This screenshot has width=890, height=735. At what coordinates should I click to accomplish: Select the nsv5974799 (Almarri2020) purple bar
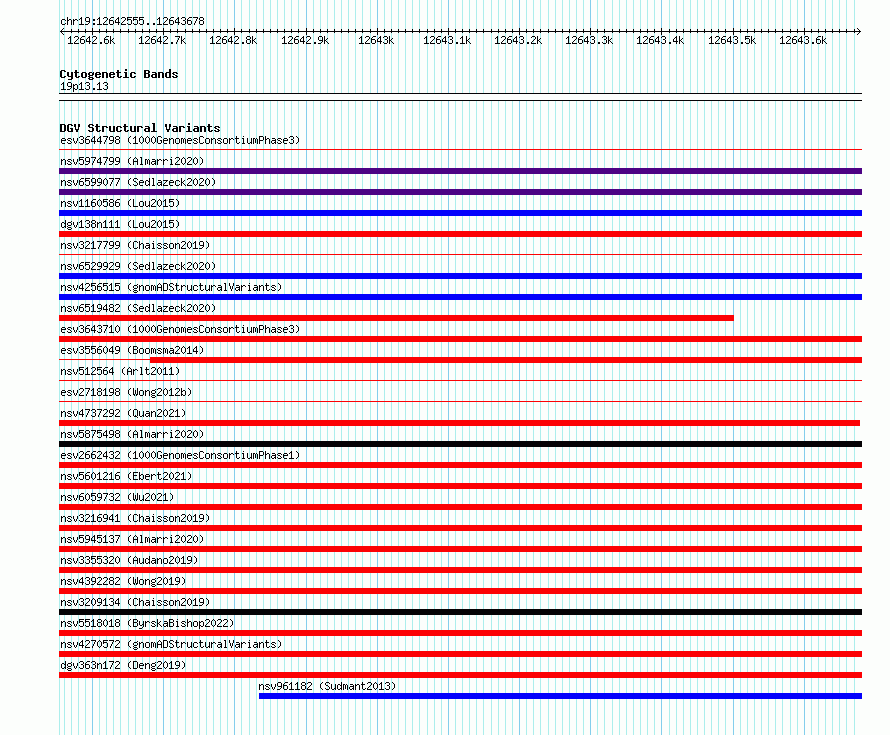460,171
